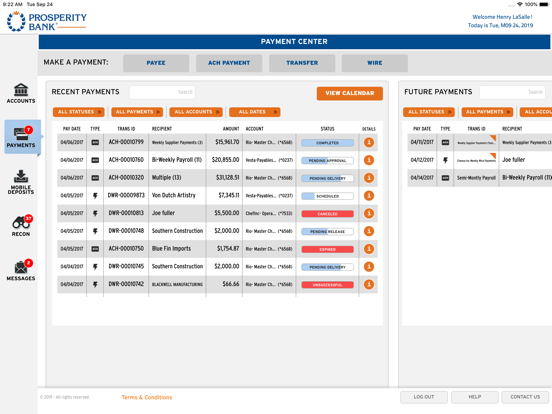
Task: Start an ACH Payment
Action: 229,63
